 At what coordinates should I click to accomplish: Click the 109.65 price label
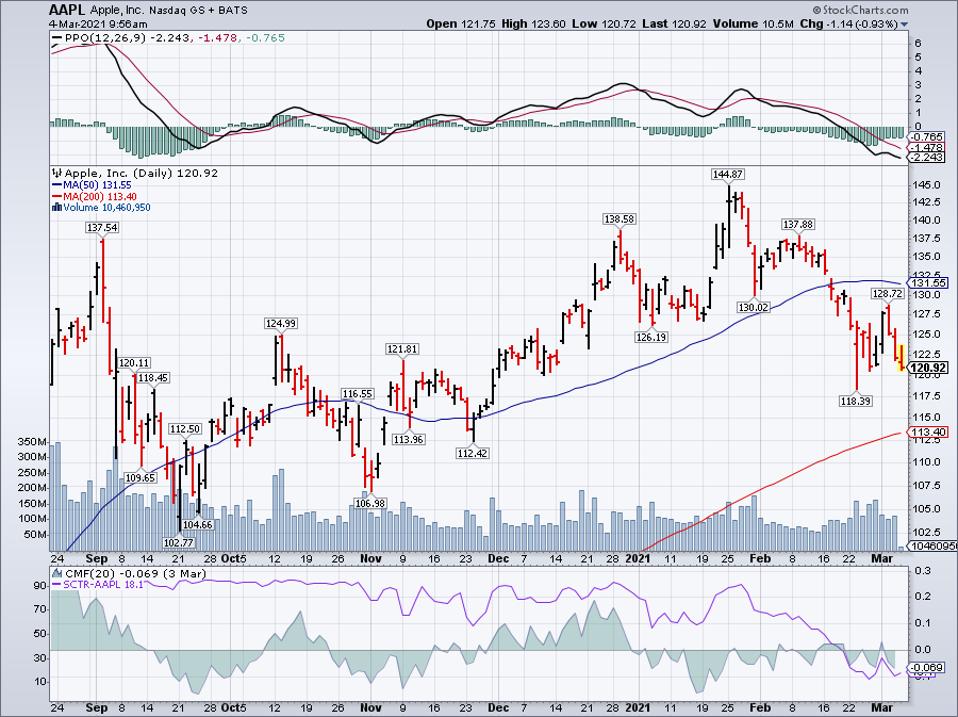point(140,478)
